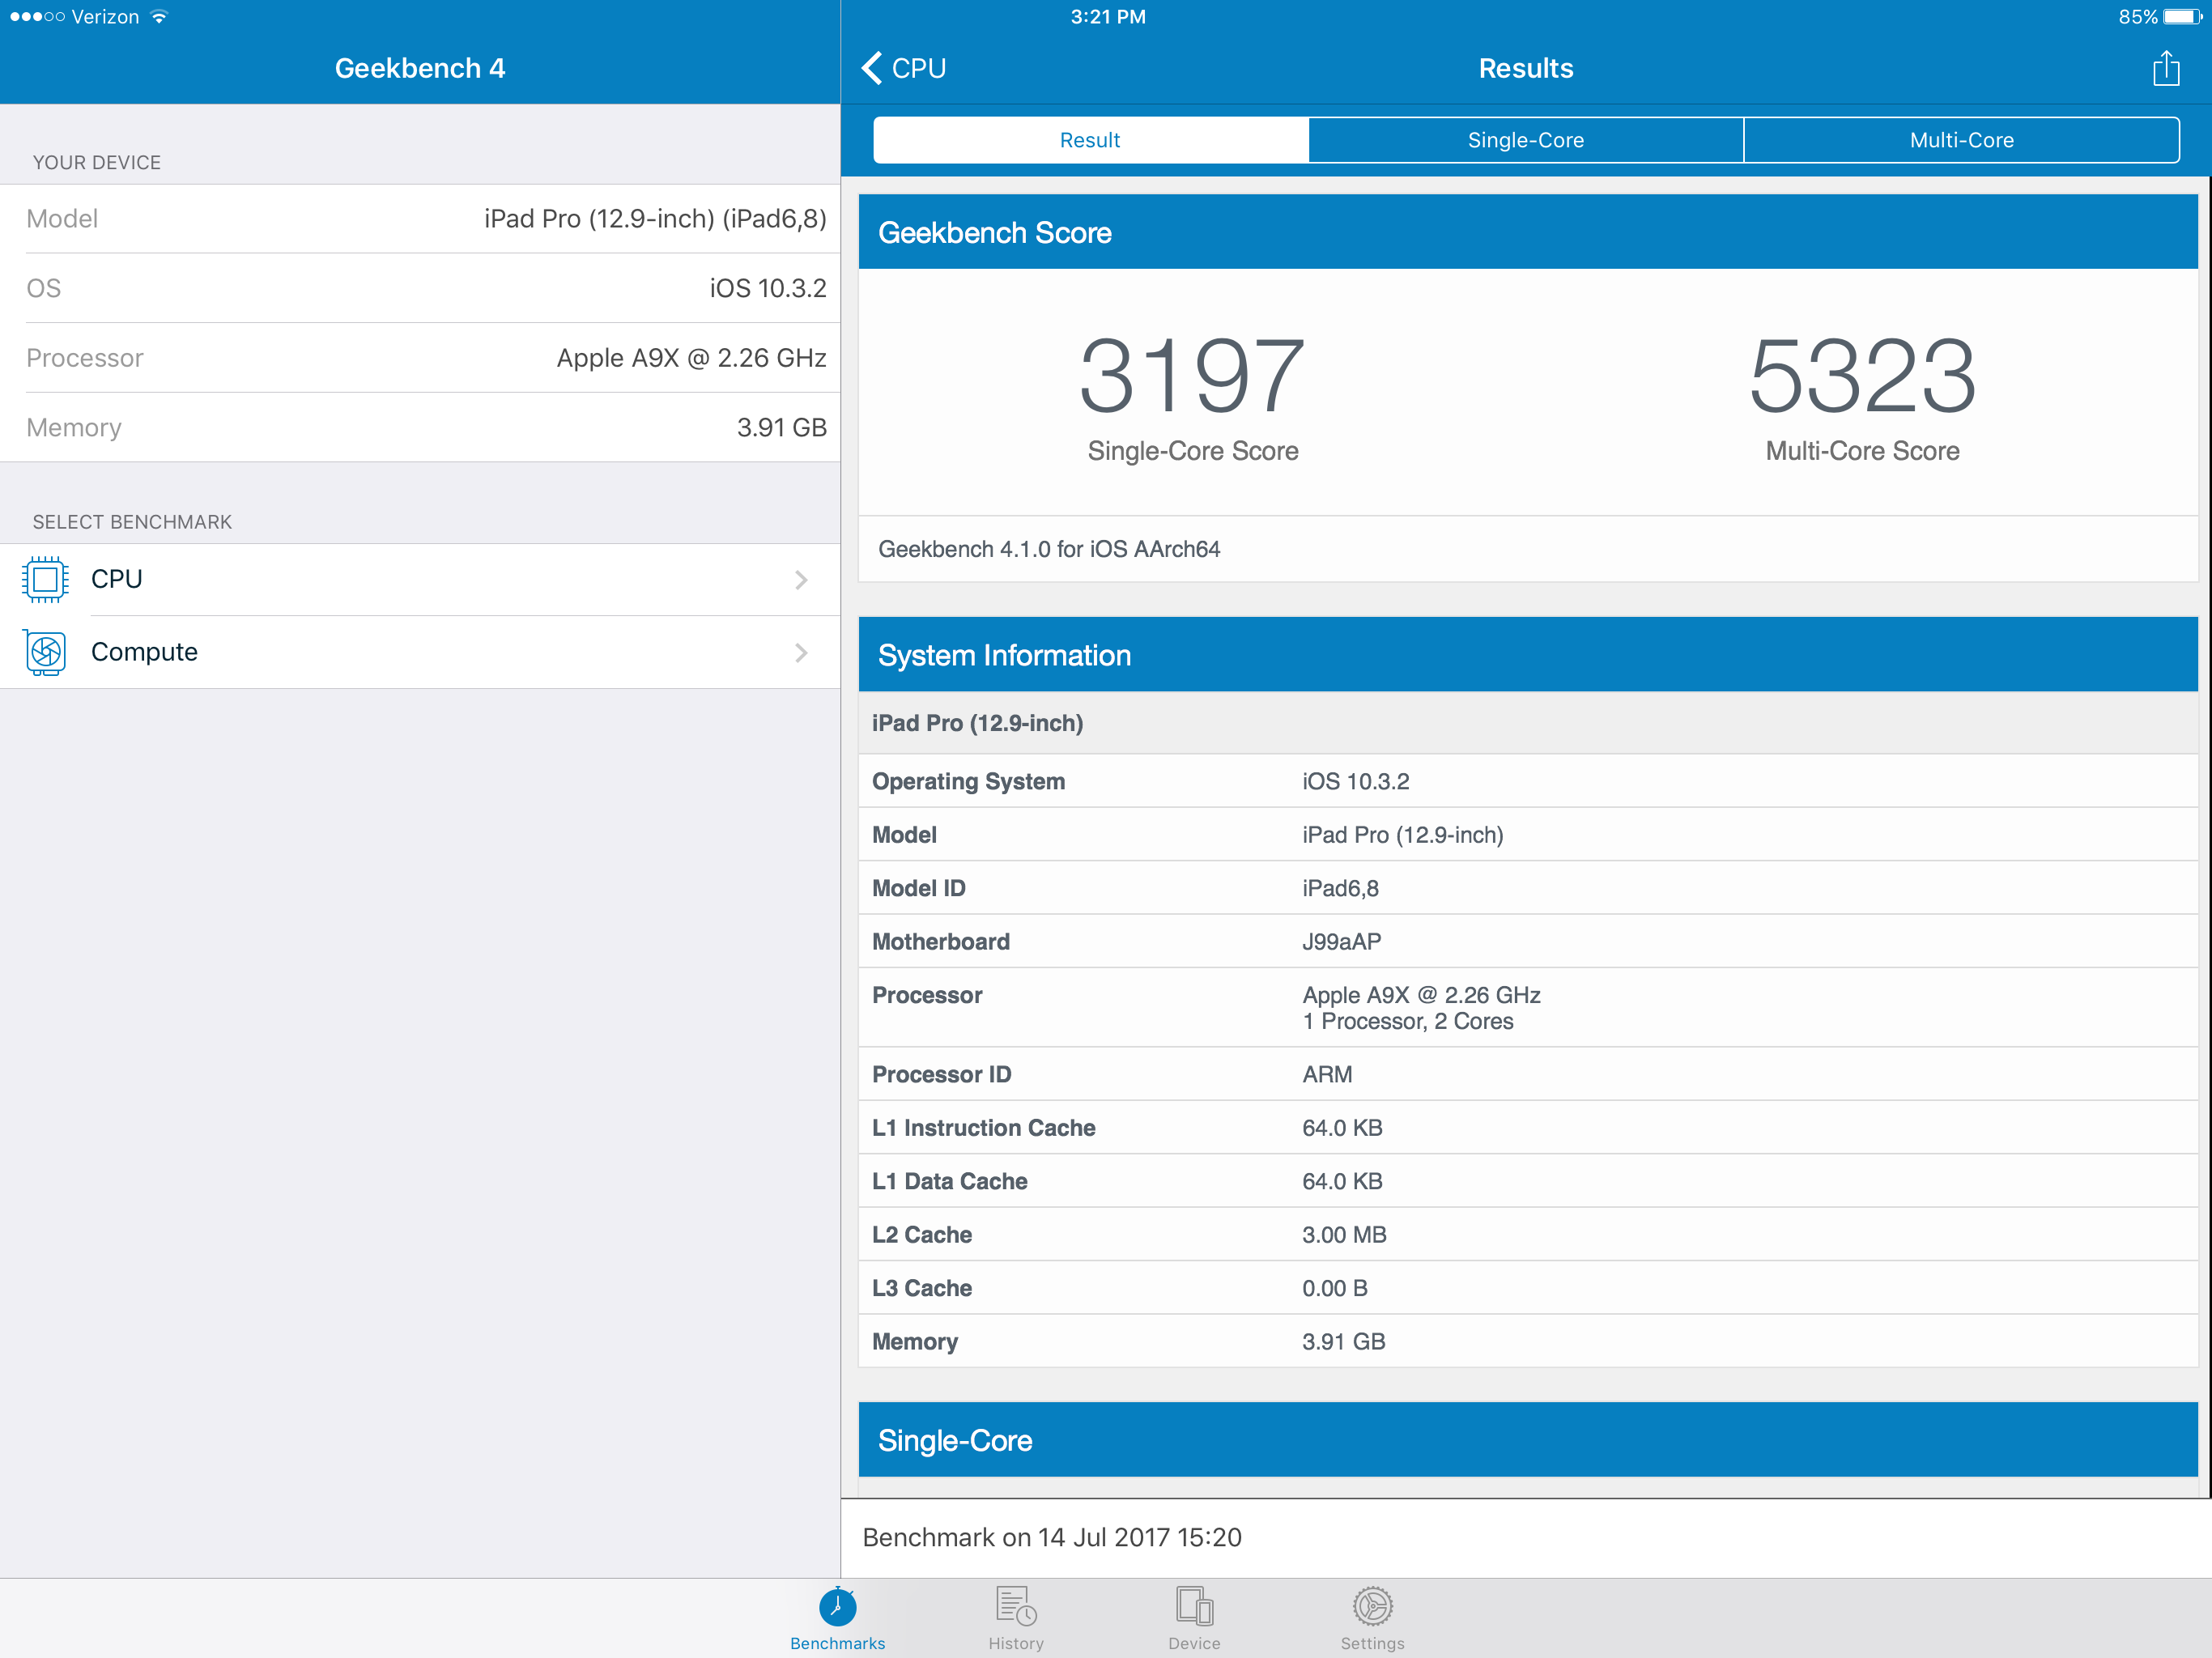This screenshot has width=2212, height=1658.
Task: Tap the back chevron next to CPU
Action: coord(872,68)
